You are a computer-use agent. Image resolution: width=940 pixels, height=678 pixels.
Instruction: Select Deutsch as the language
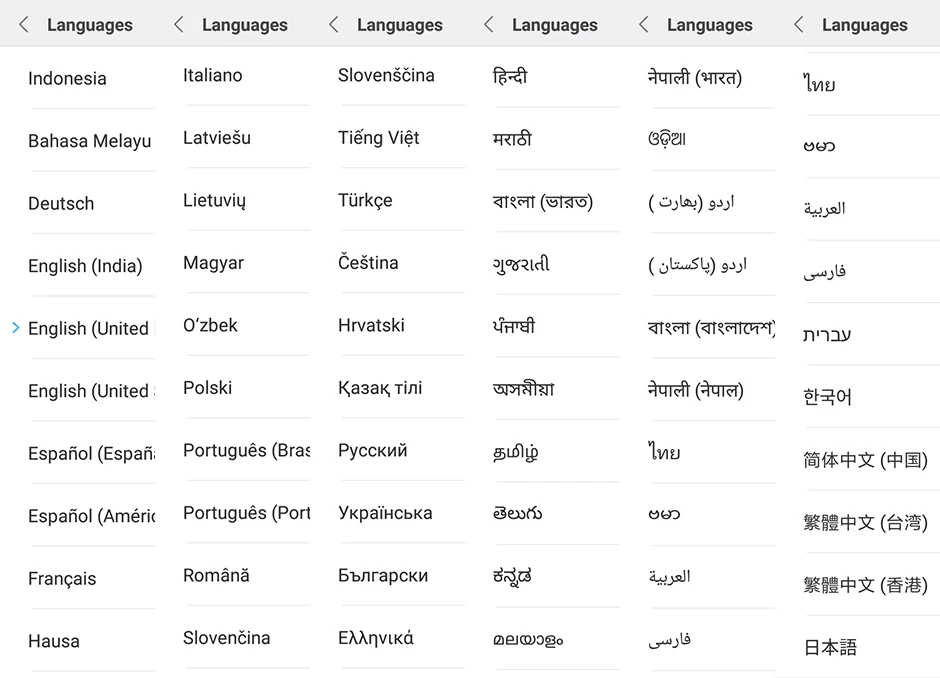coord(61,203)
